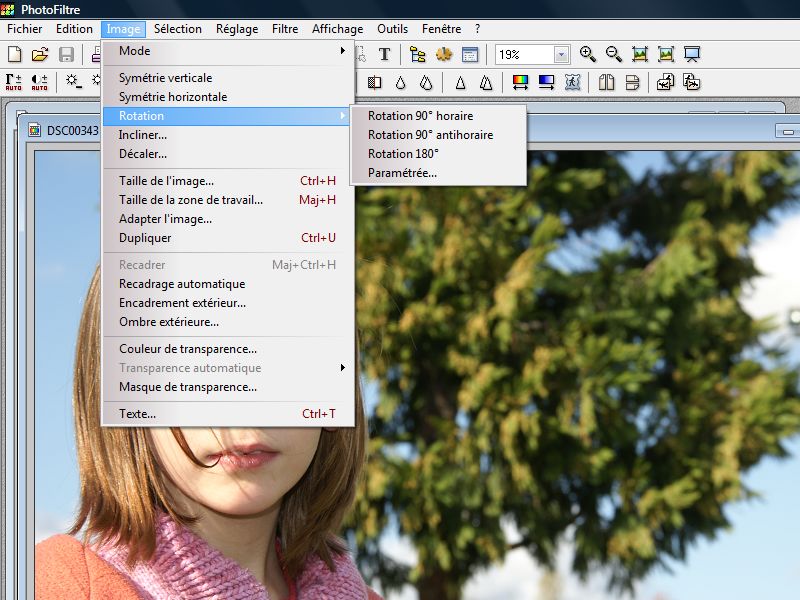Apply auto levels gamma icon
The height and width of the screenshot is (600, 800).
tap(14, 82)
